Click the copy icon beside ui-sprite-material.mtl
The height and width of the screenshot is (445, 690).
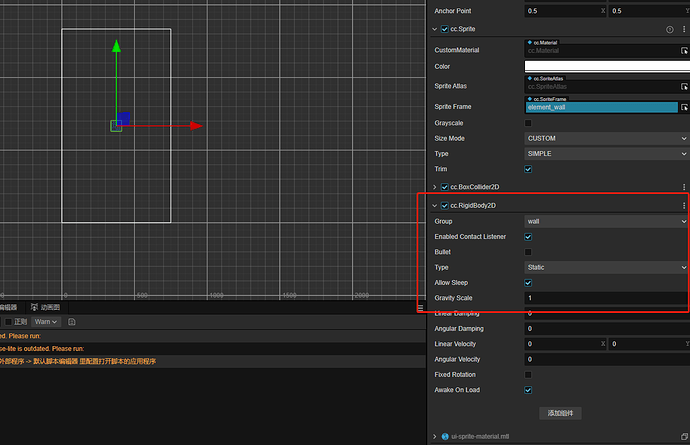(x=684, y=436)
